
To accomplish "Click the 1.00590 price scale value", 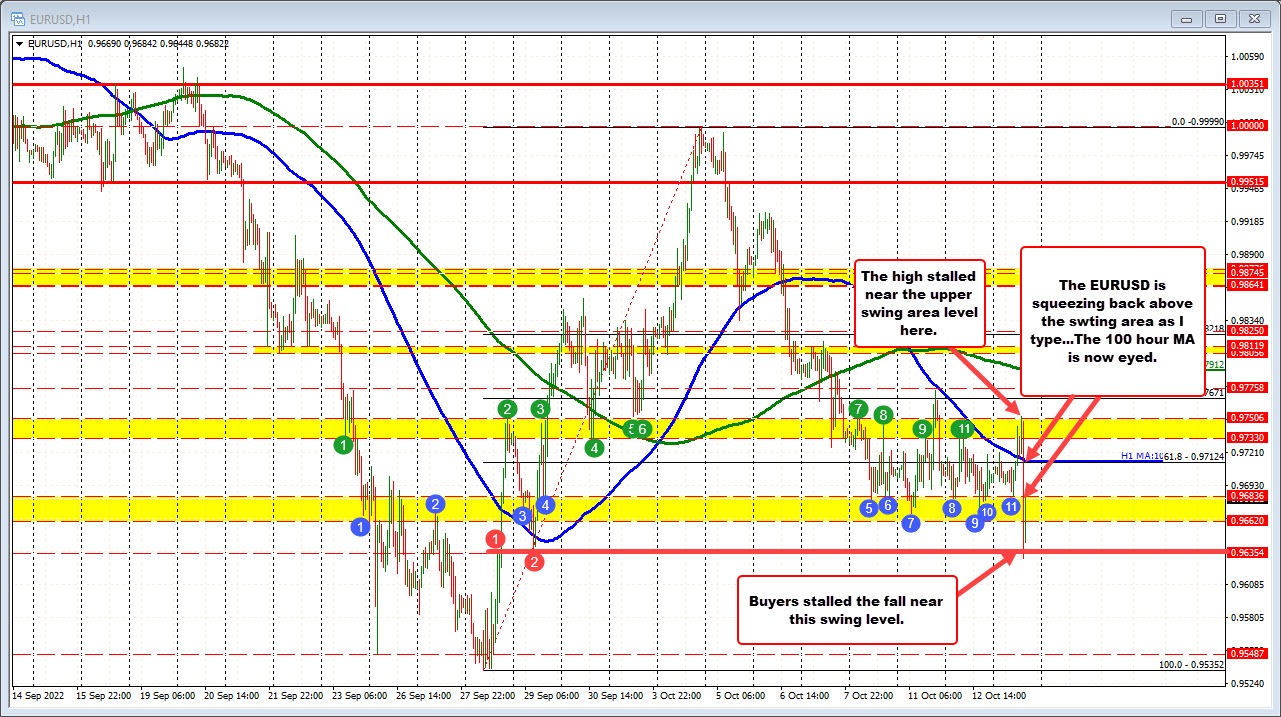I will [x=1246, y=56].
